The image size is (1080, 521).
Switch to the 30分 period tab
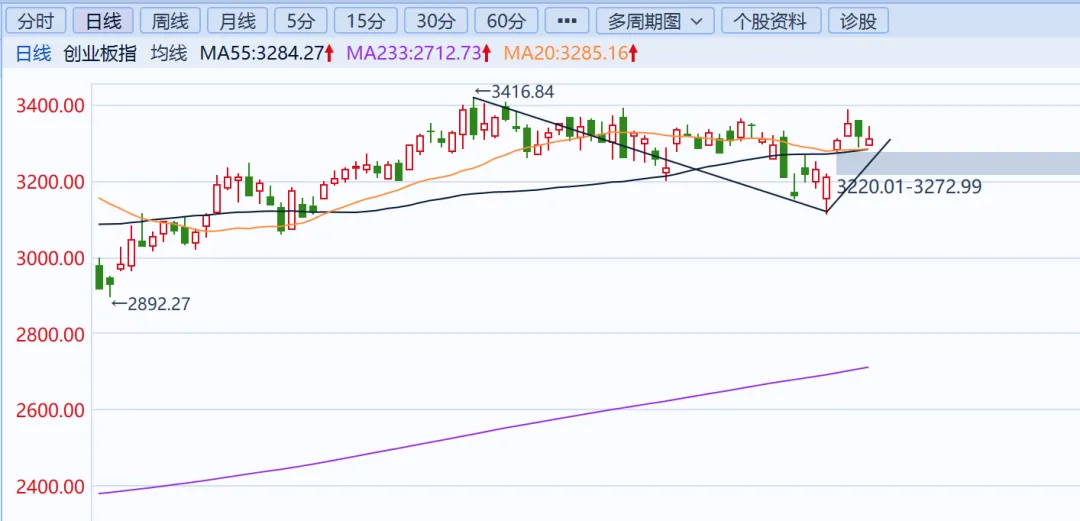[435, 21]
